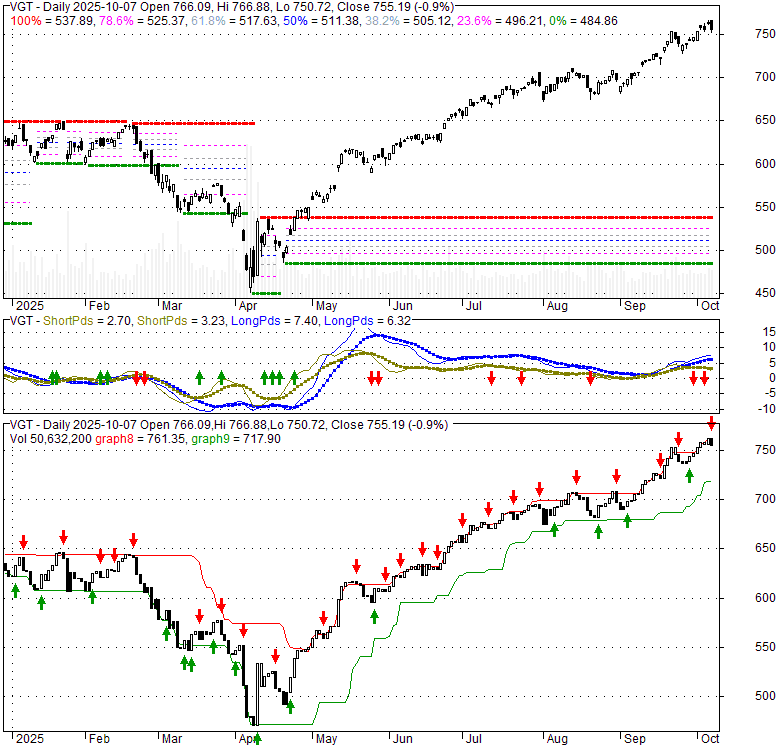Select the 'graph9 = 717.90' legend entry
This screenshot has width=780, height=745.
(x=236, y=439)
